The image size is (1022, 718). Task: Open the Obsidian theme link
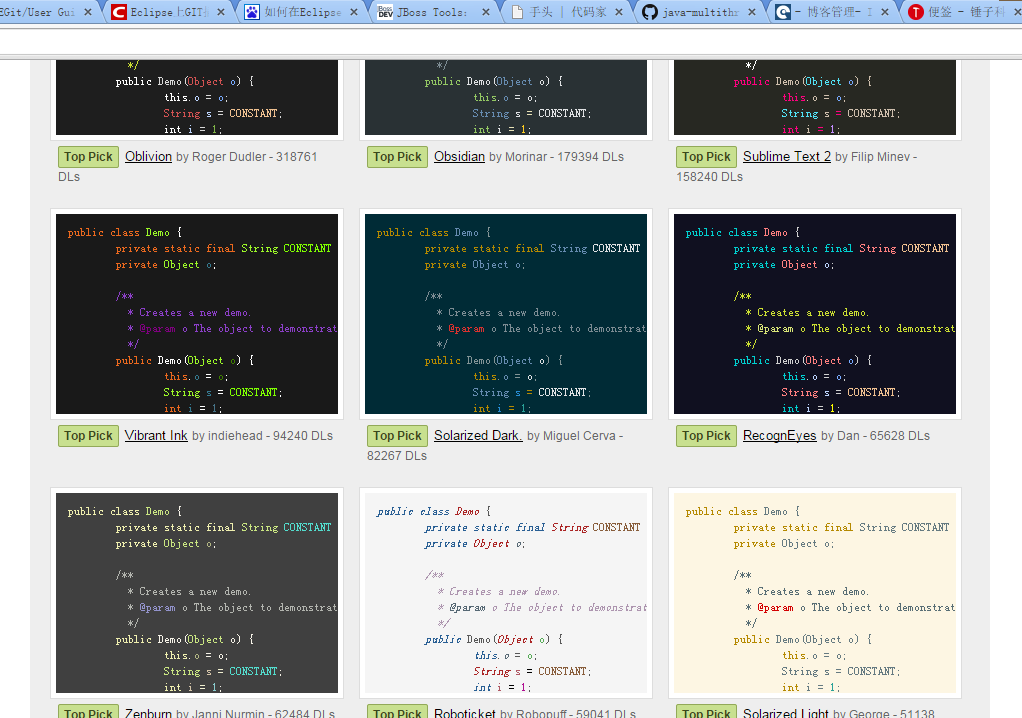[459, 157]
